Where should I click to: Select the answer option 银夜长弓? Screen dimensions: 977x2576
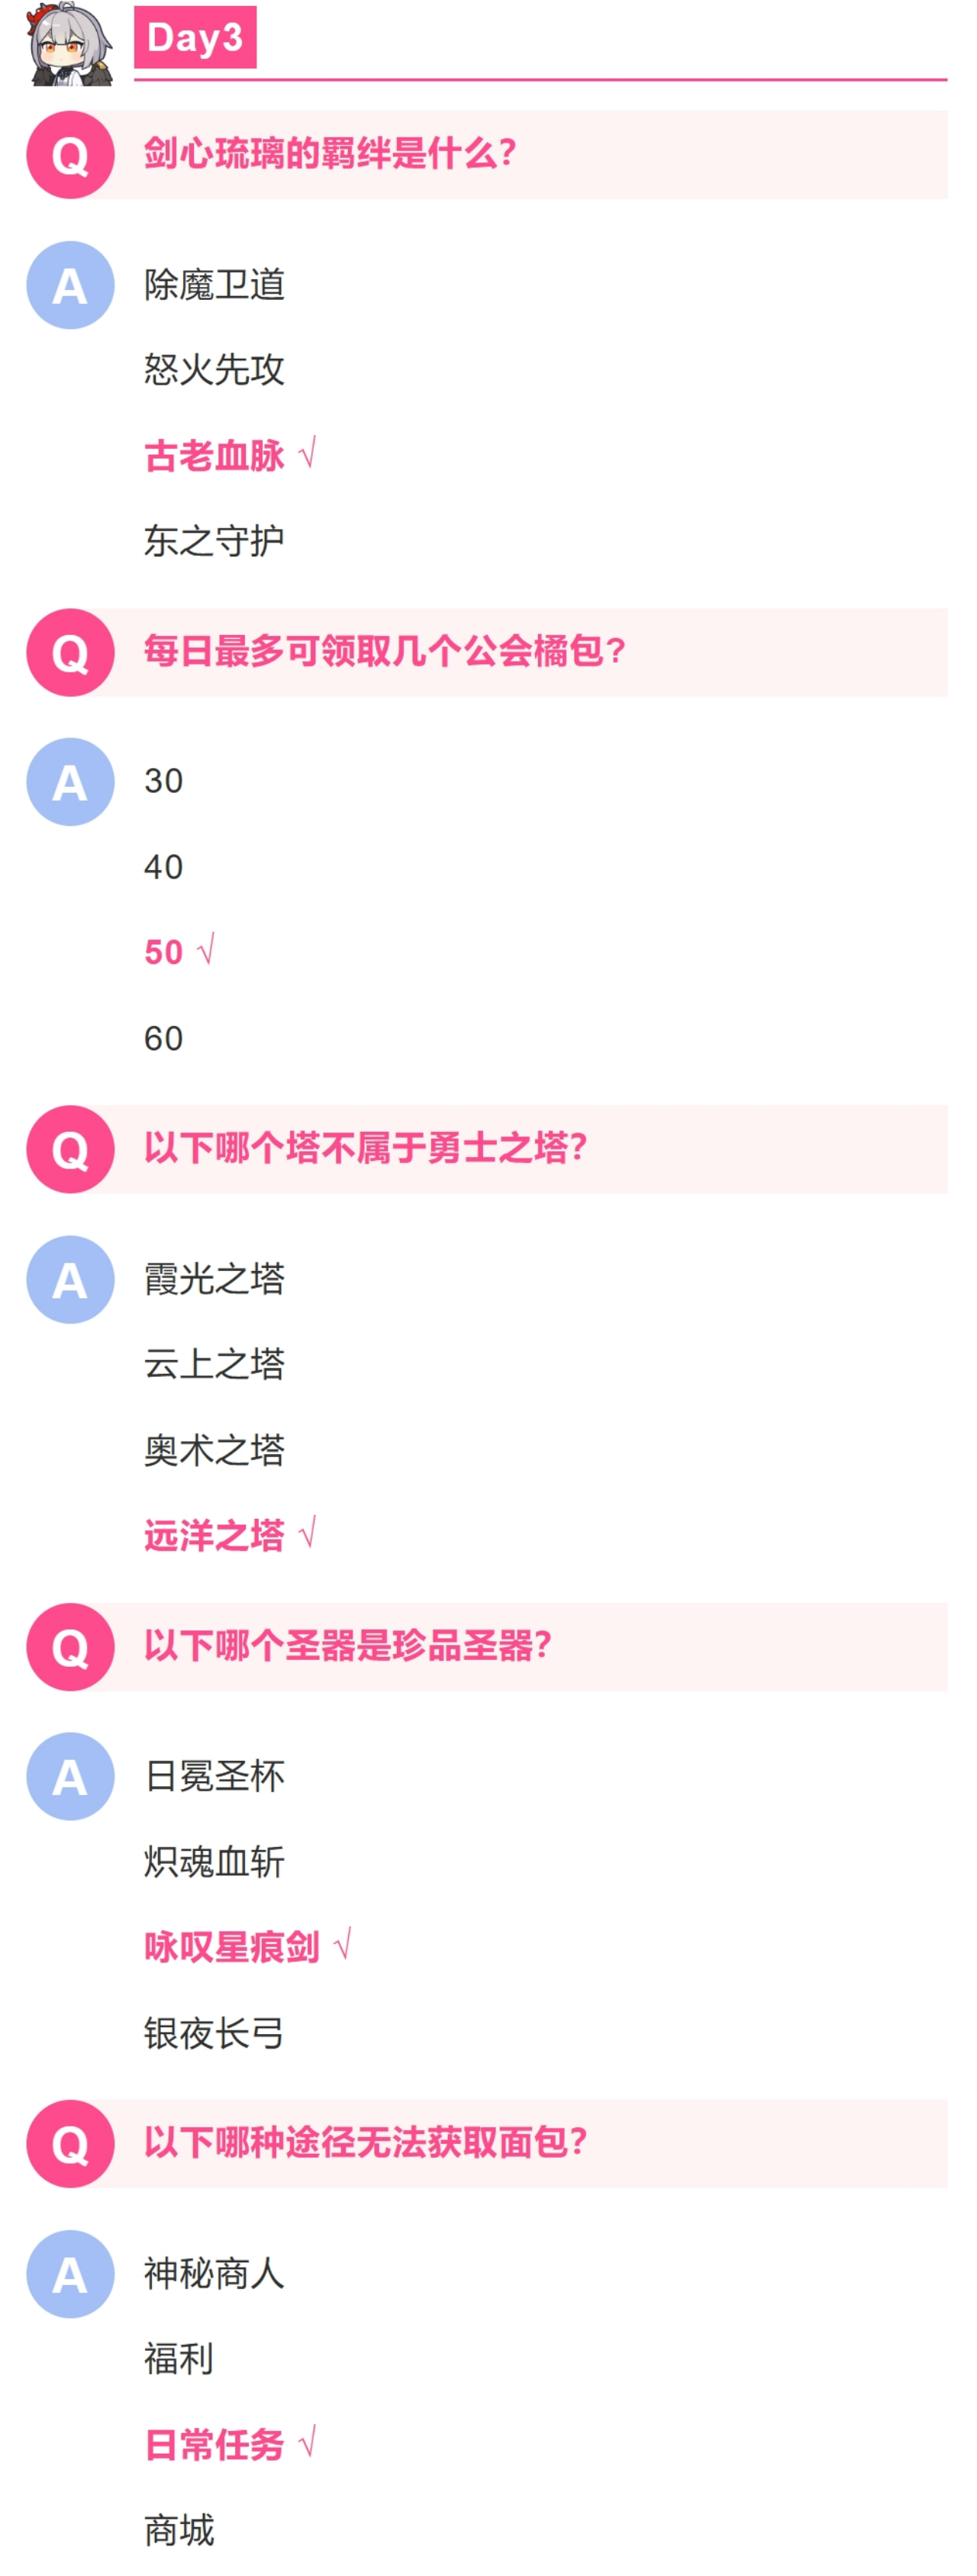pos(214,2033)
